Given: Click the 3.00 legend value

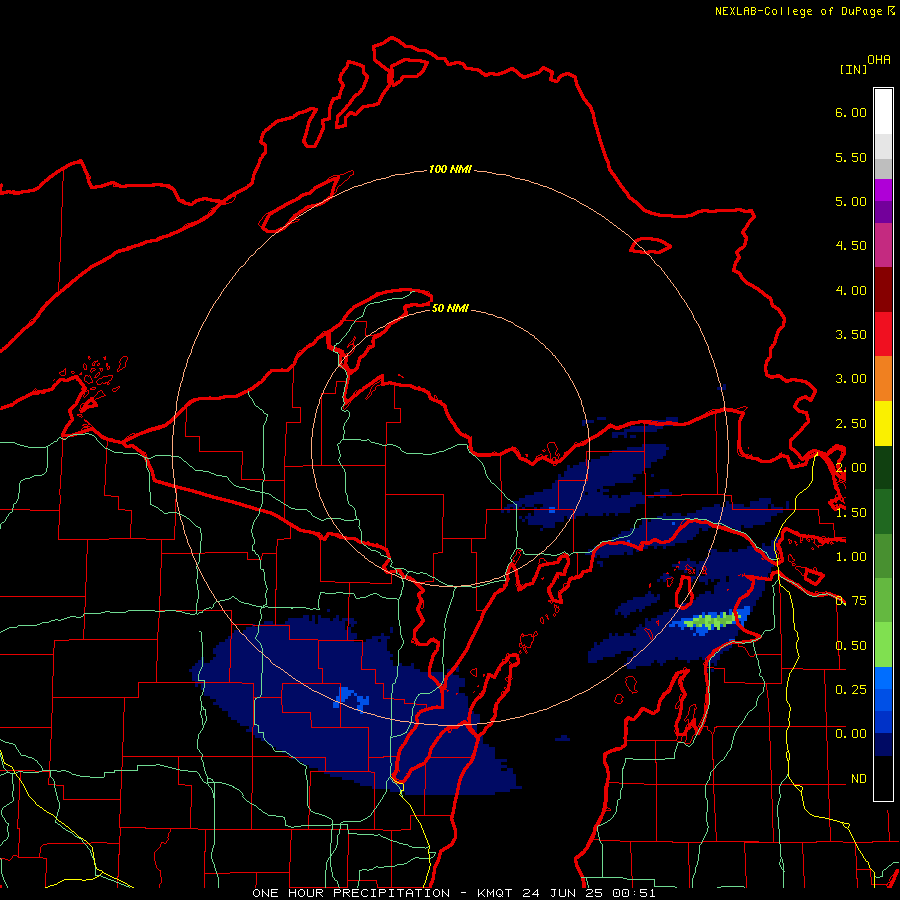Looking at the screenshot, I should (851, 379).
